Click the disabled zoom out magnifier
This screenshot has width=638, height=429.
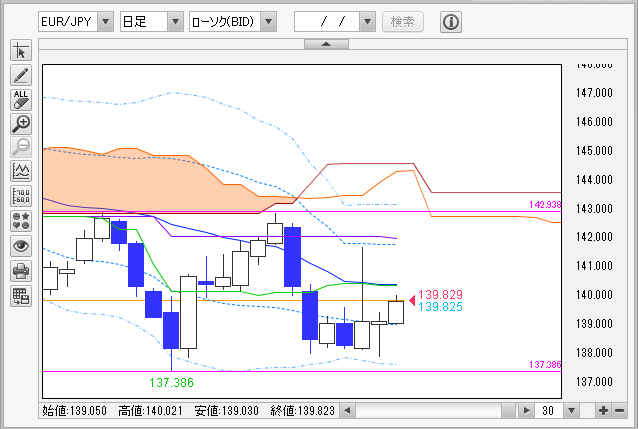[x=21, y=147]
